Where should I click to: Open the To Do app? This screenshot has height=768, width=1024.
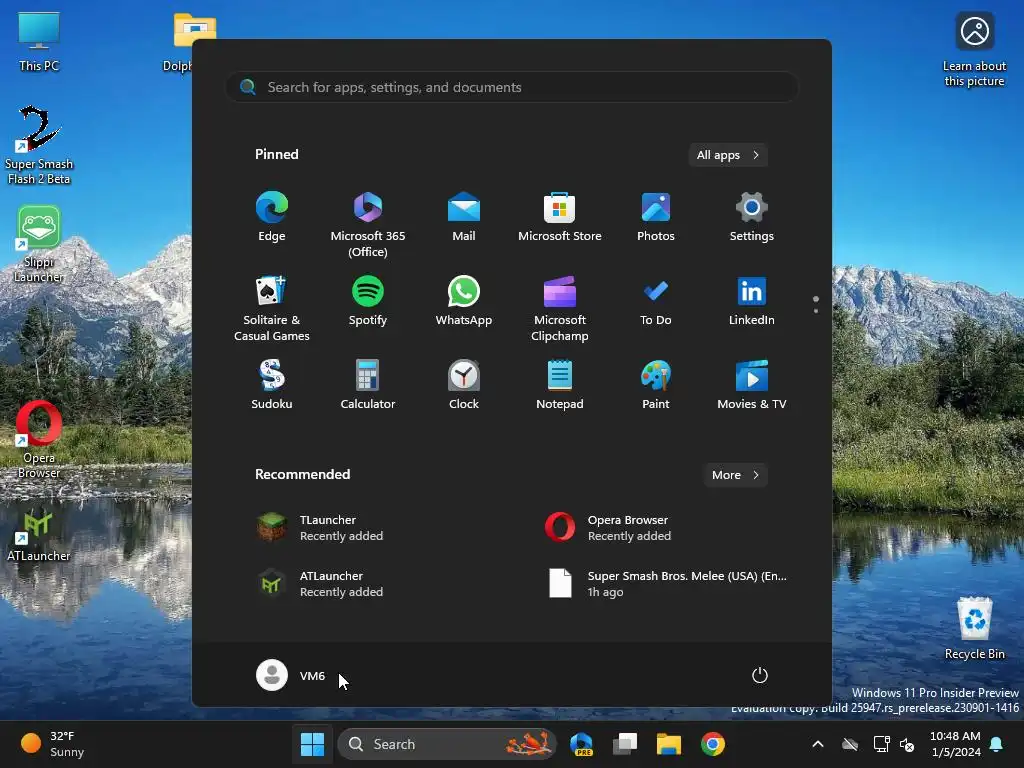pyautogui.click(x=656, y=301)
